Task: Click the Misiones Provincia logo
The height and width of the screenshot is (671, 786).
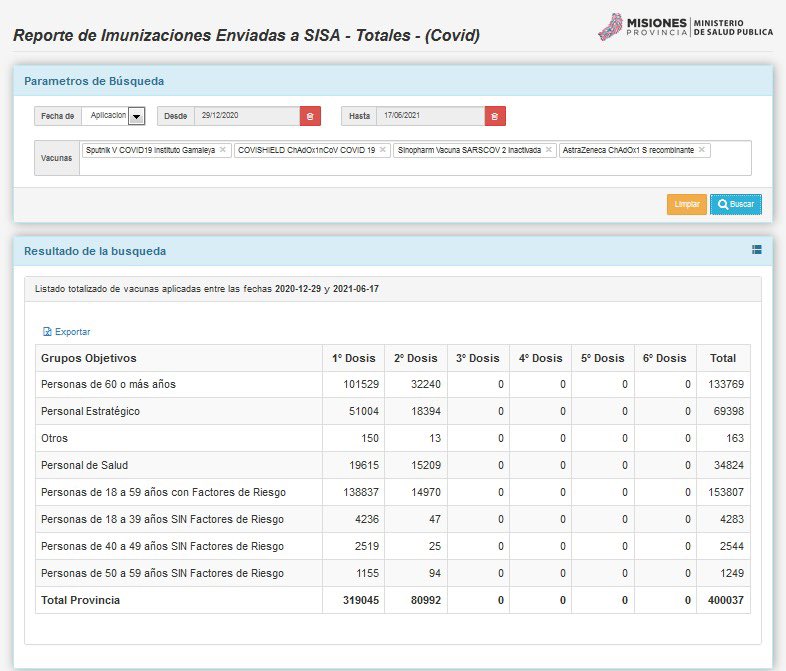Action: pos(685,26)
